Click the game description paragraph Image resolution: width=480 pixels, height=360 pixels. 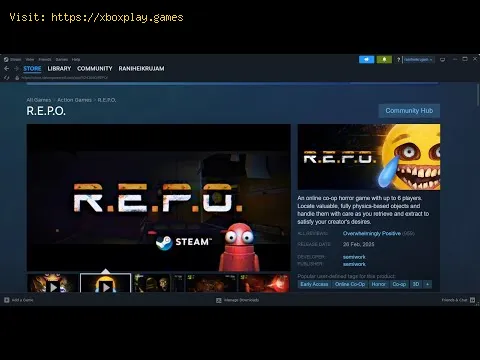coord(363,210)
